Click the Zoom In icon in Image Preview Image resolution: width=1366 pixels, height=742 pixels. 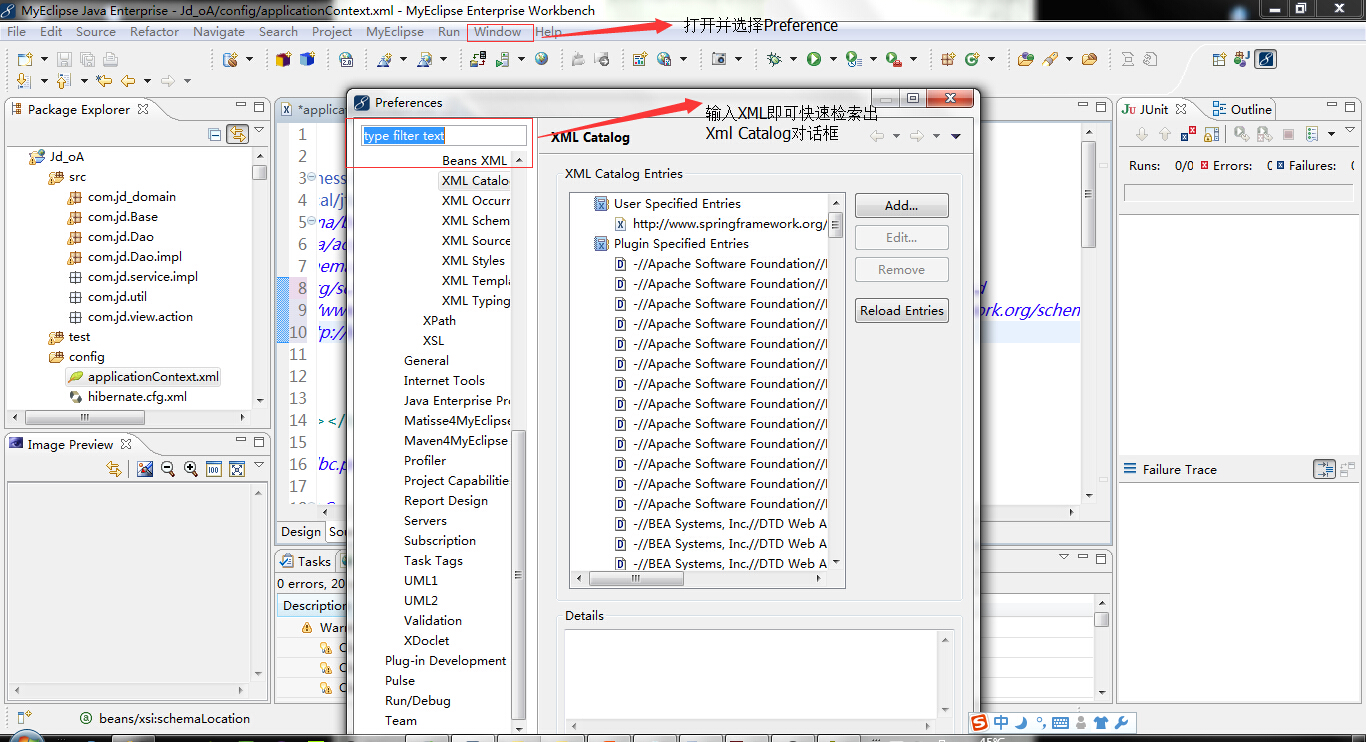coord(190,469)
